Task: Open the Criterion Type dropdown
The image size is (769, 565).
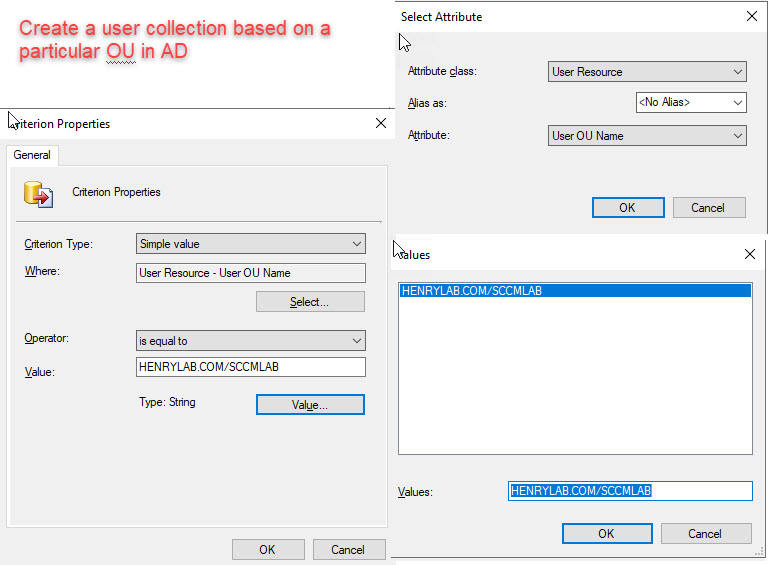Action: 250,244
